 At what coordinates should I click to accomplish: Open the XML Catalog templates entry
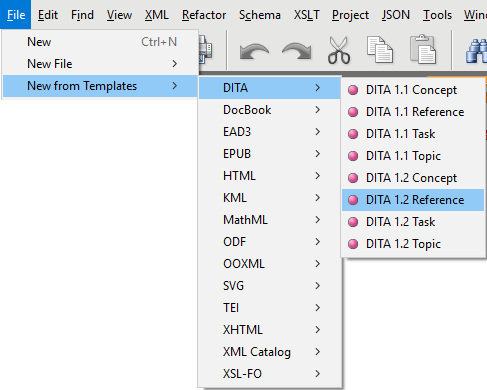pyautogui.click(x=270, y=352)
